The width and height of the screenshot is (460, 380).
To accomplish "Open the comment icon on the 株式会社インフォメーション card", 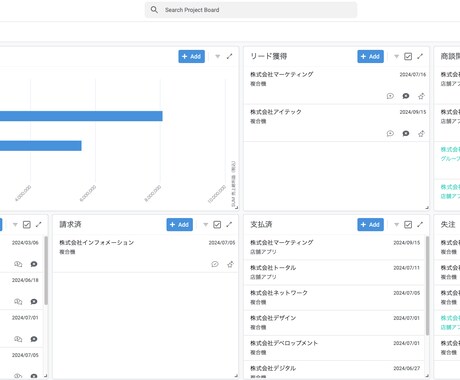I will tap(215, 264).
